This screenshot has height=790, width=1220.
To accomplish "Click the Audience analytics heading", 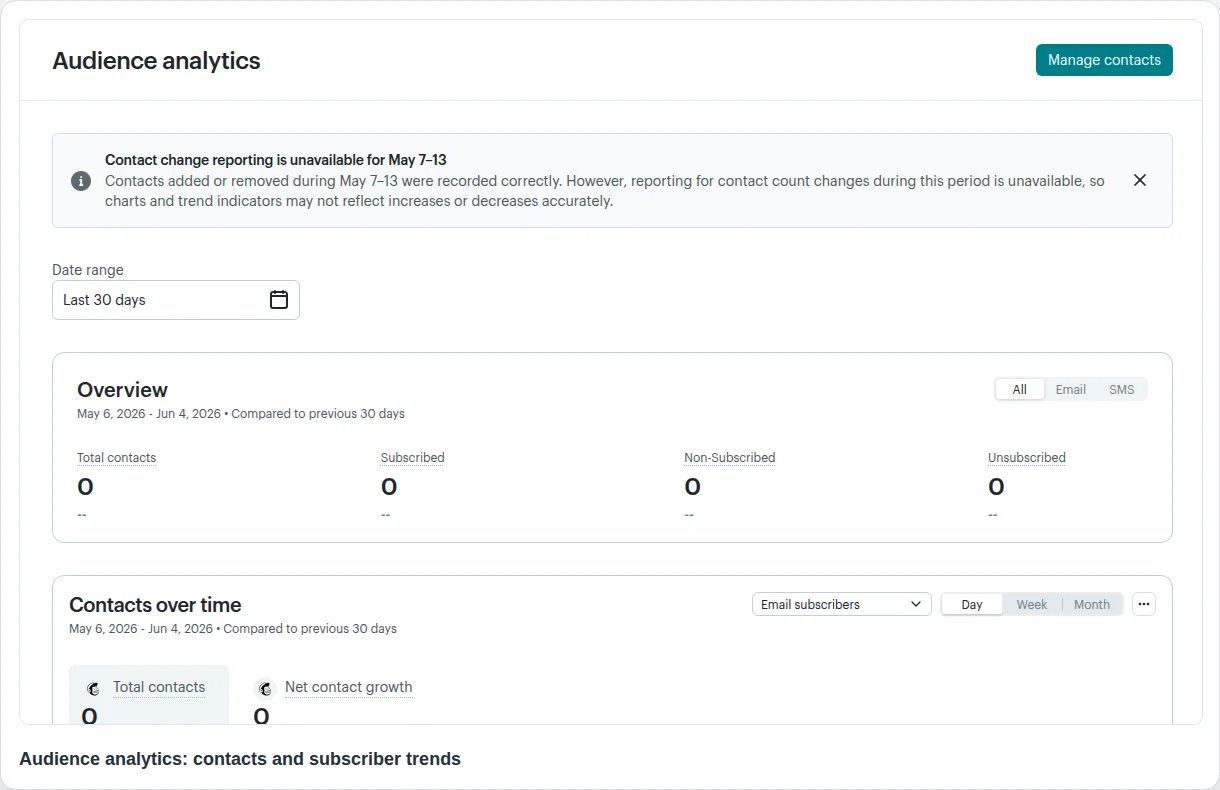I will (x=156, y=61).
